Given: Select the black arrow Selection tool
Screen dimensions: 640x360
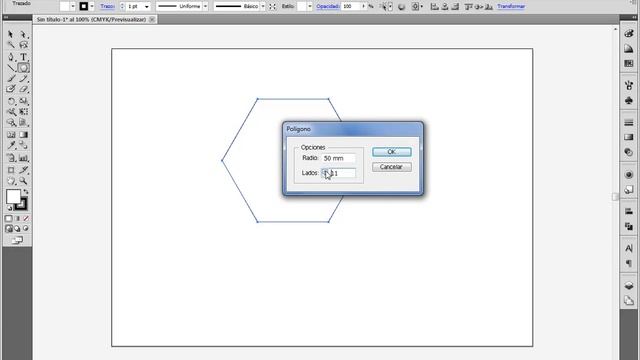Looking at the screenshot, I should (x=11, y=34).
